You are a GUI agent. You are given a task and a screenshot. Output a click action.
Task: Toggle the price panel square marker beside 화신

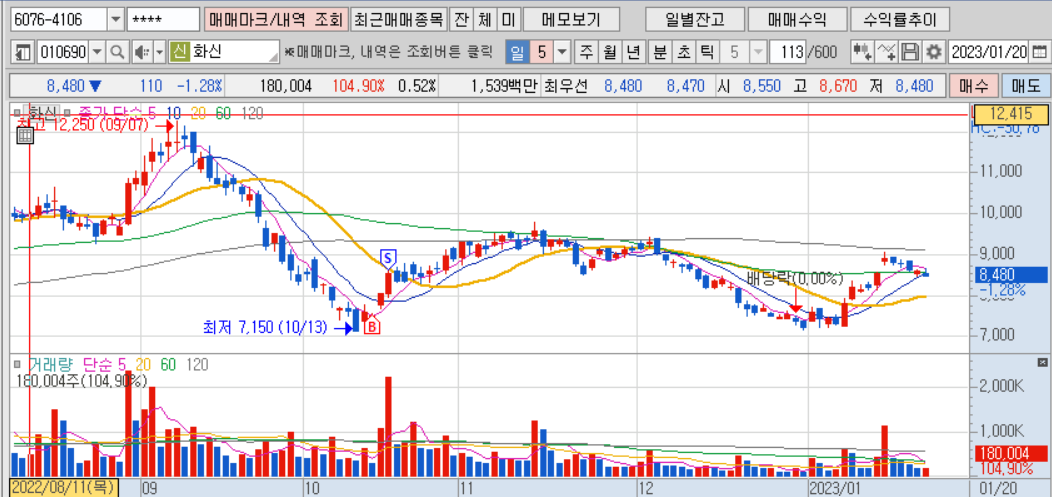16,111
